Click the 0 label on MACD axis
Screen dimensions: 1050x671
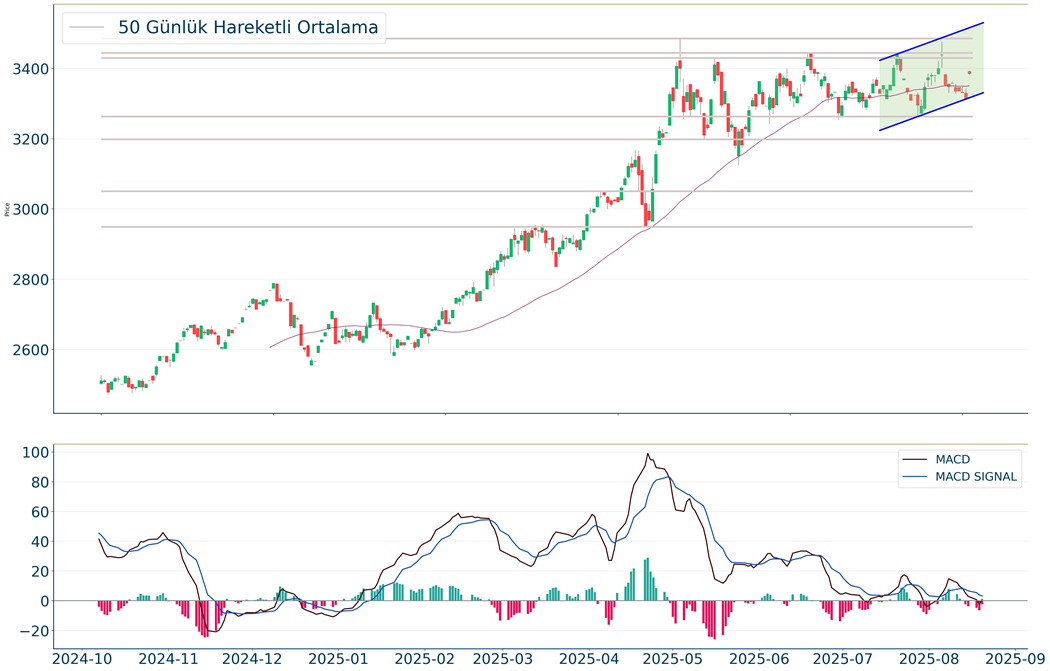pyautogui.click(x=44, y=601)
